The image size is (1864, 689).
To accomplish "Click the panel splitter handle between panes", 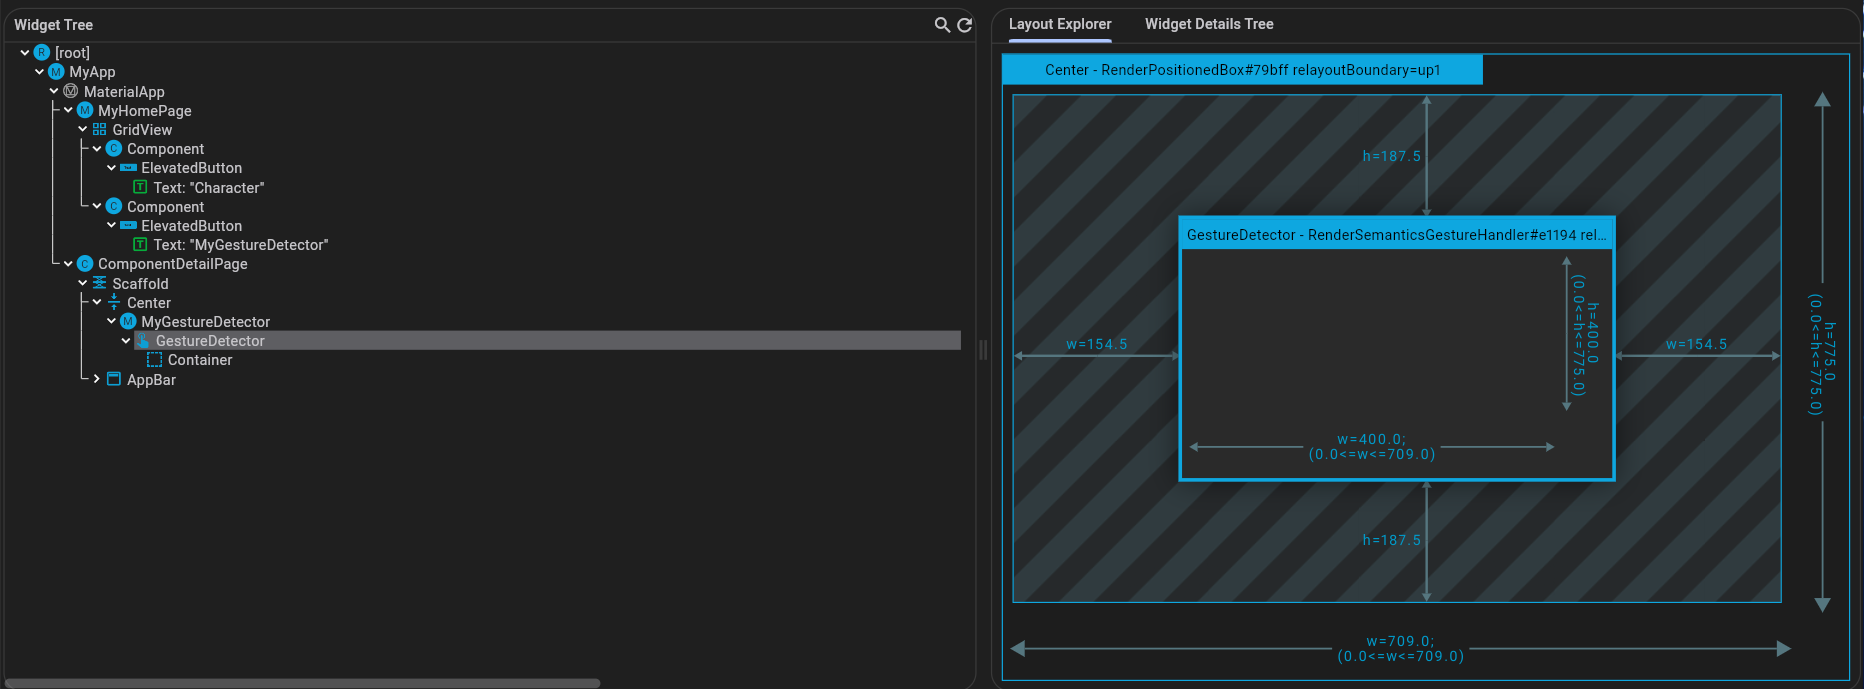I will pos(983,350).
